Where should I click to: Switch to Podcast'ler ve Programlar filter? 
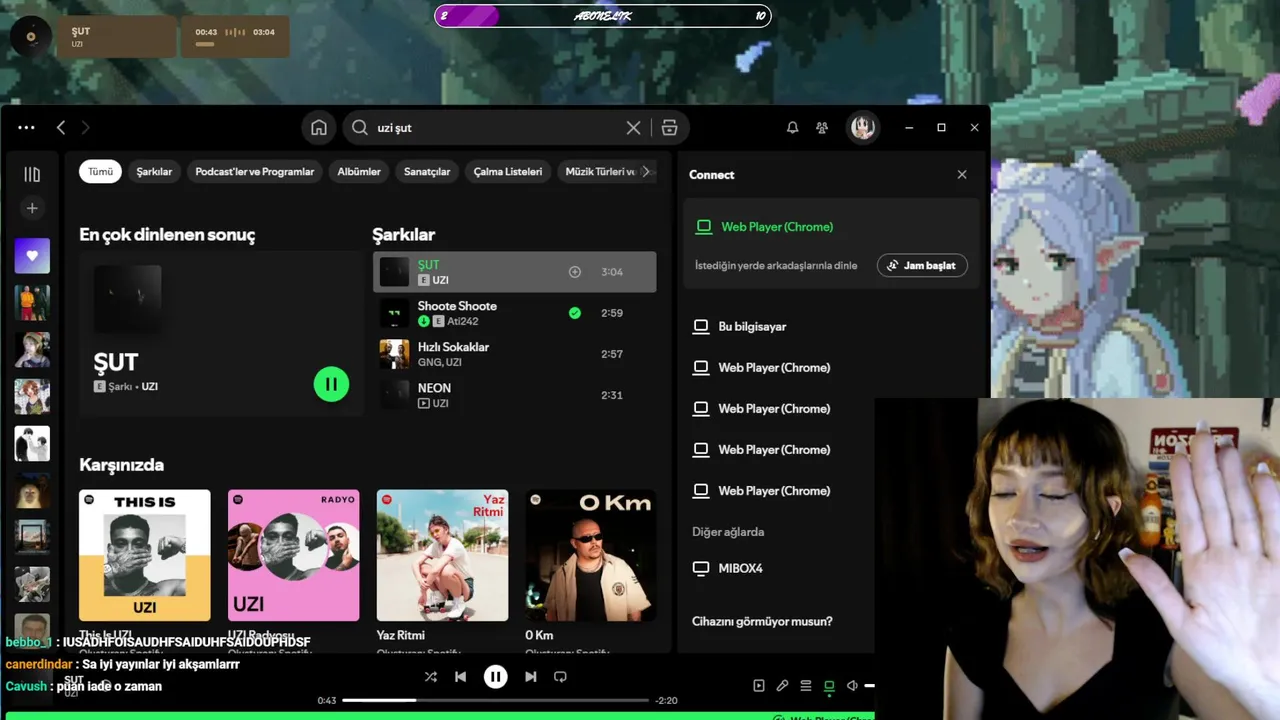(254, 172)
